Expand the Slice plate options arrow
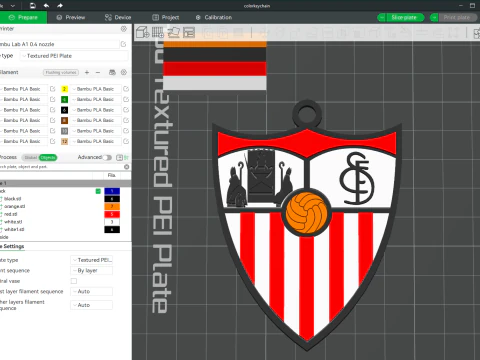 click(x=382, y=17)
